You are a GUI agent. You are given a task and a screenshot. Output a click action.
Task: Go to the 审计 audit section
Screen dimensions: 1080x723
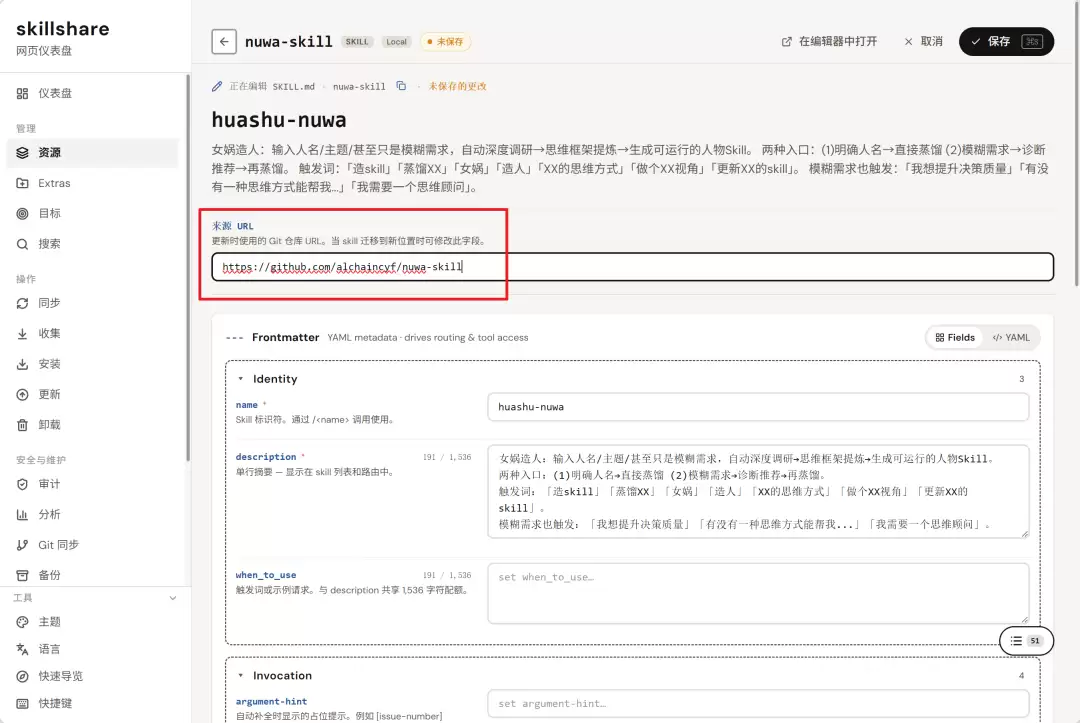pyautogui.click(x=93, y=484)
